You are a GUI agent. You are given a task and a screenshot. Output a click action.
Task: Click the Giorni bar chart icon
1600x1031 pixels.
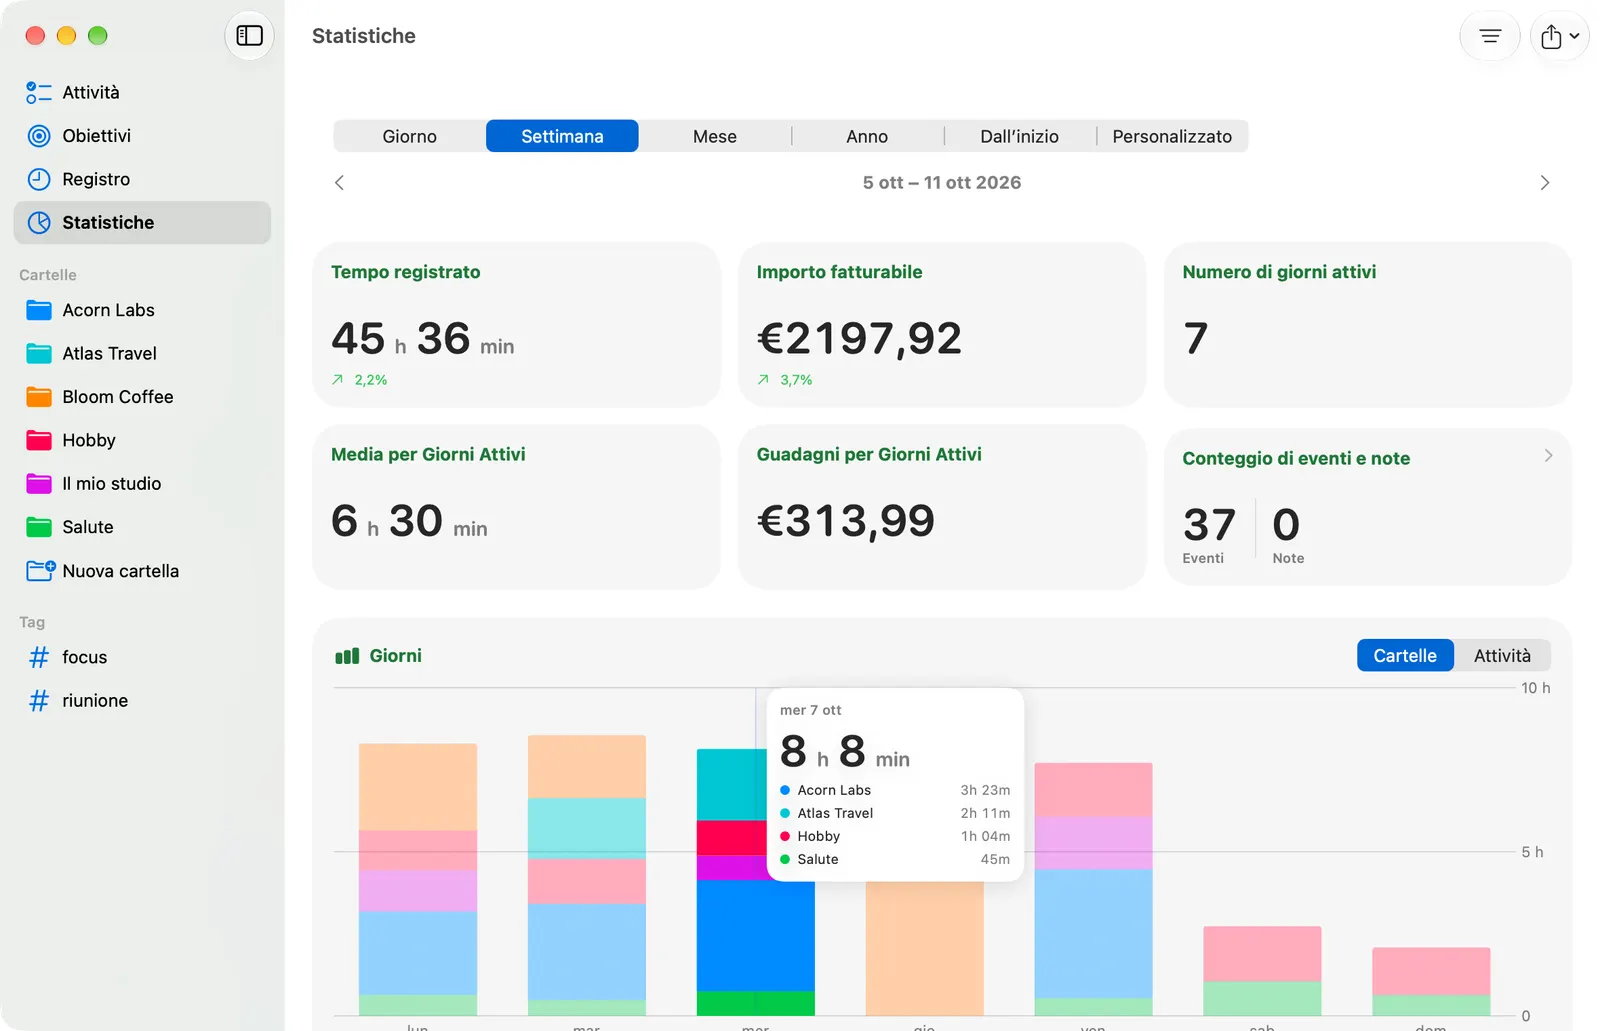[x=347, y=656]
